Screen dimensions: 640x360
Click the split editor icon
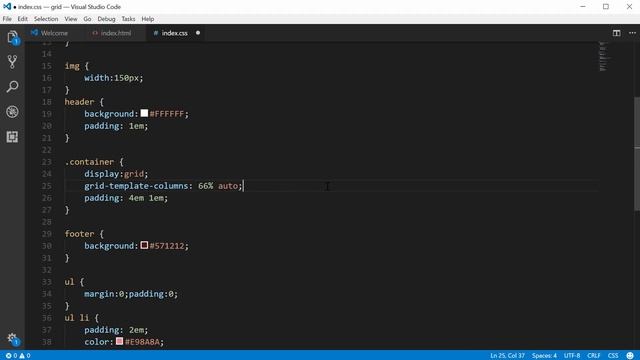(x=616, y=33)
